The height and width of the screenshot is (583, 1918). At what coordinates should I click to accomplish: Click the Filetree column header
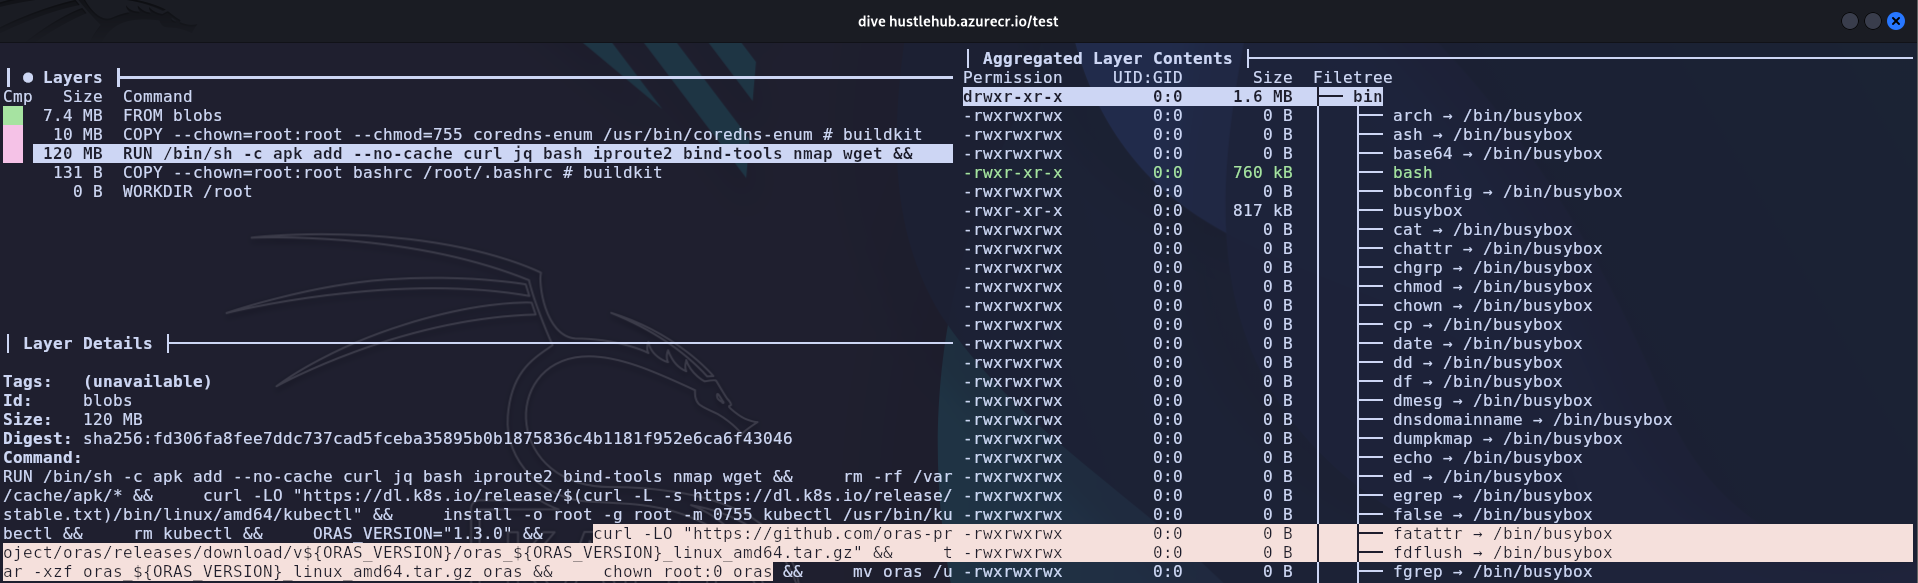pos(1352,78)
